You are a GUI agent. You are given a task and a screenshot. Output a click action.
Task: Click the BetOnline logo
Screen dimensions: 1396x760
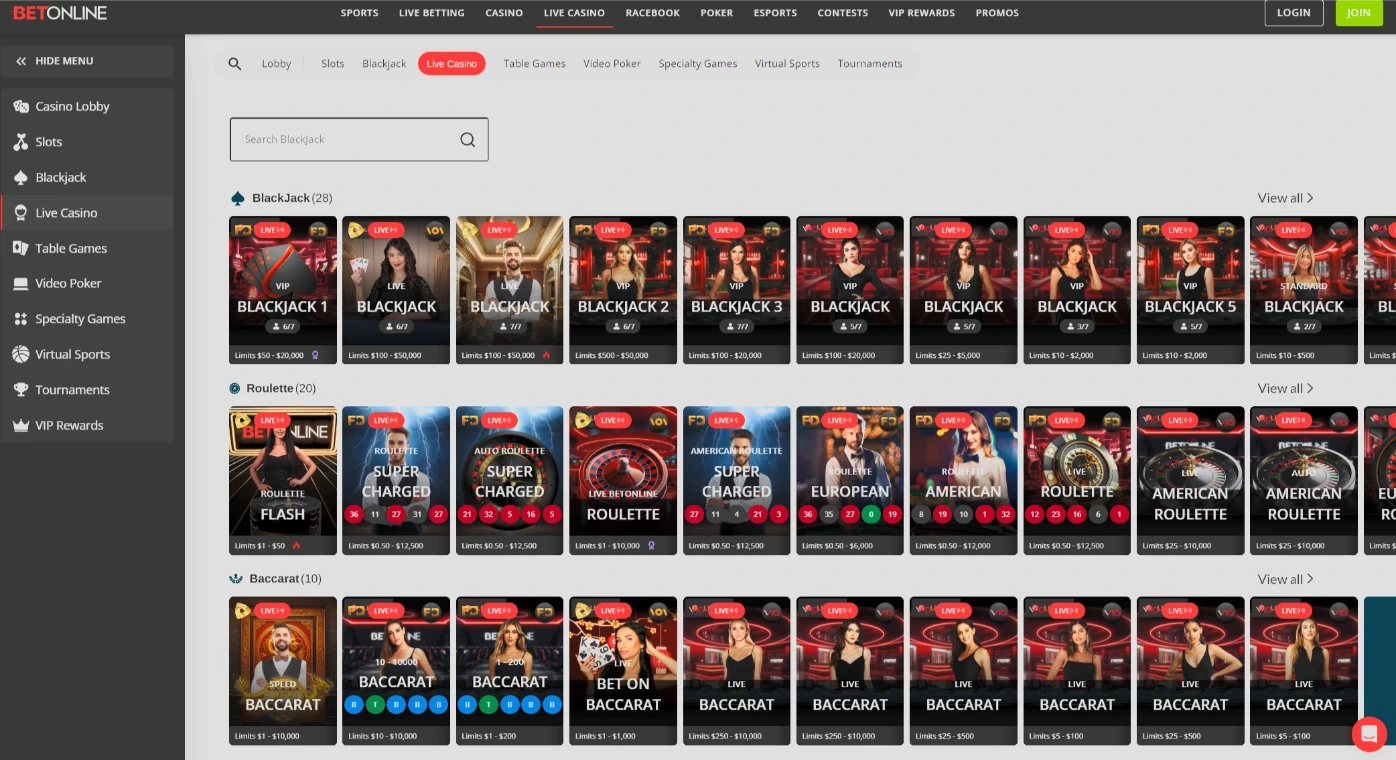coord(60,13)
